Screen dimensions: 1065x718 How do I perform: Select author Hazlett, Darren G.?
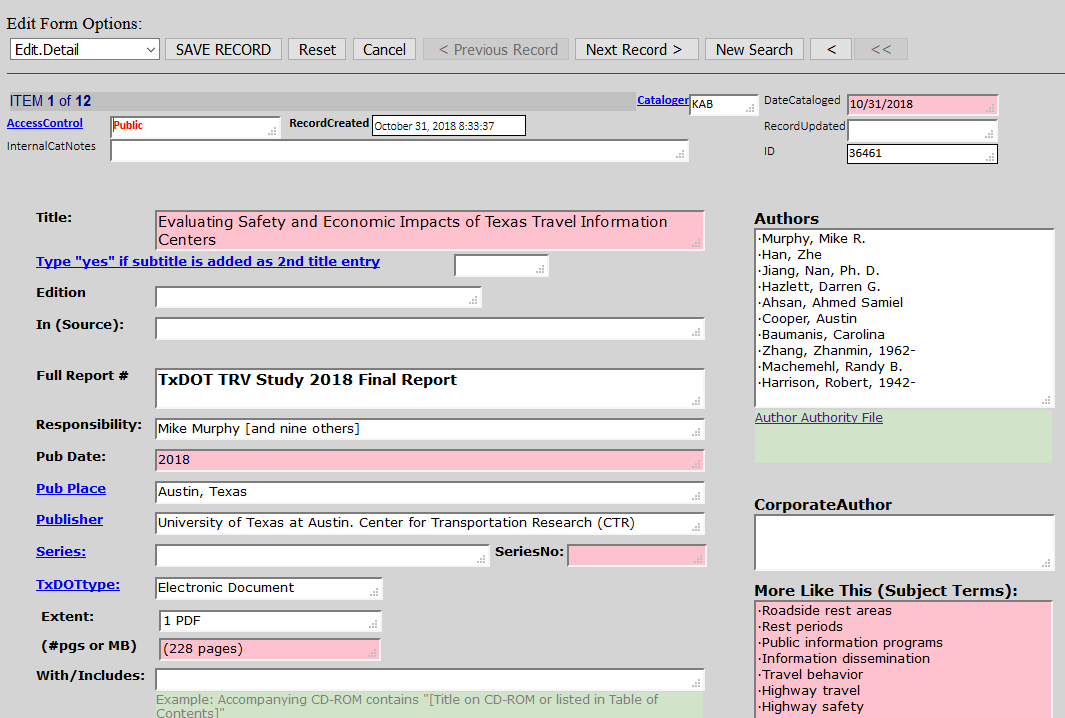[819, 287]
